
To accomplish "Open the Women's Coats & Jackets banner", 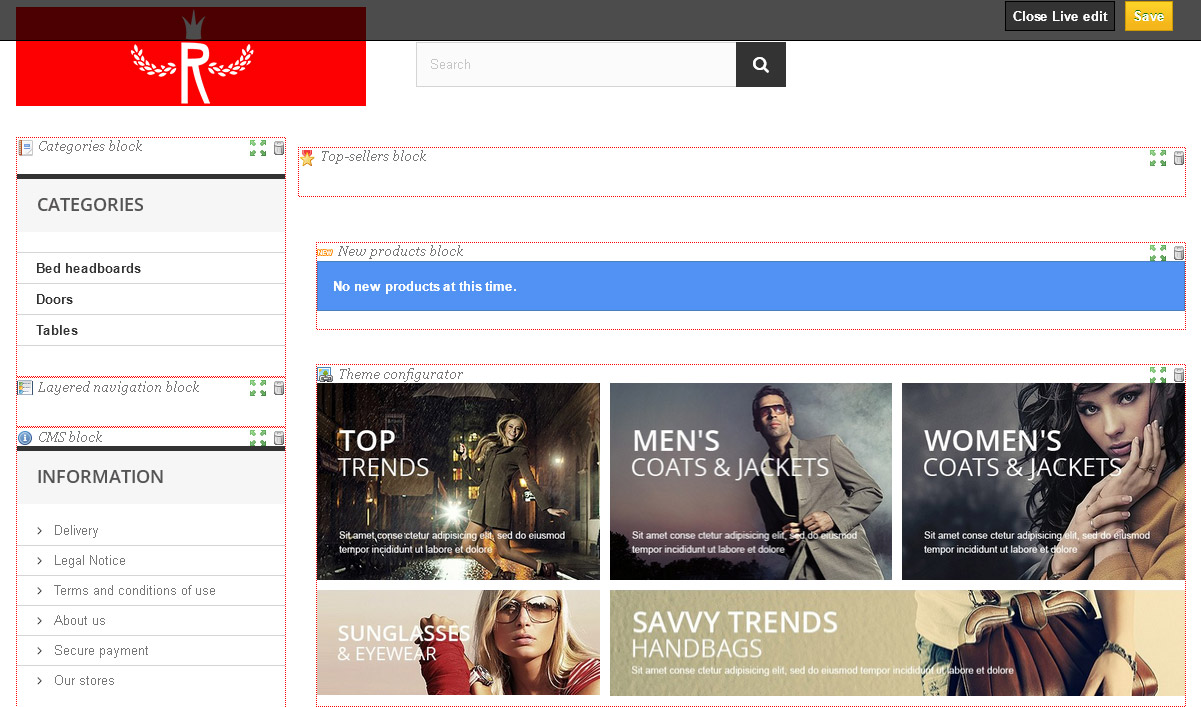I will pos(1043,482).
